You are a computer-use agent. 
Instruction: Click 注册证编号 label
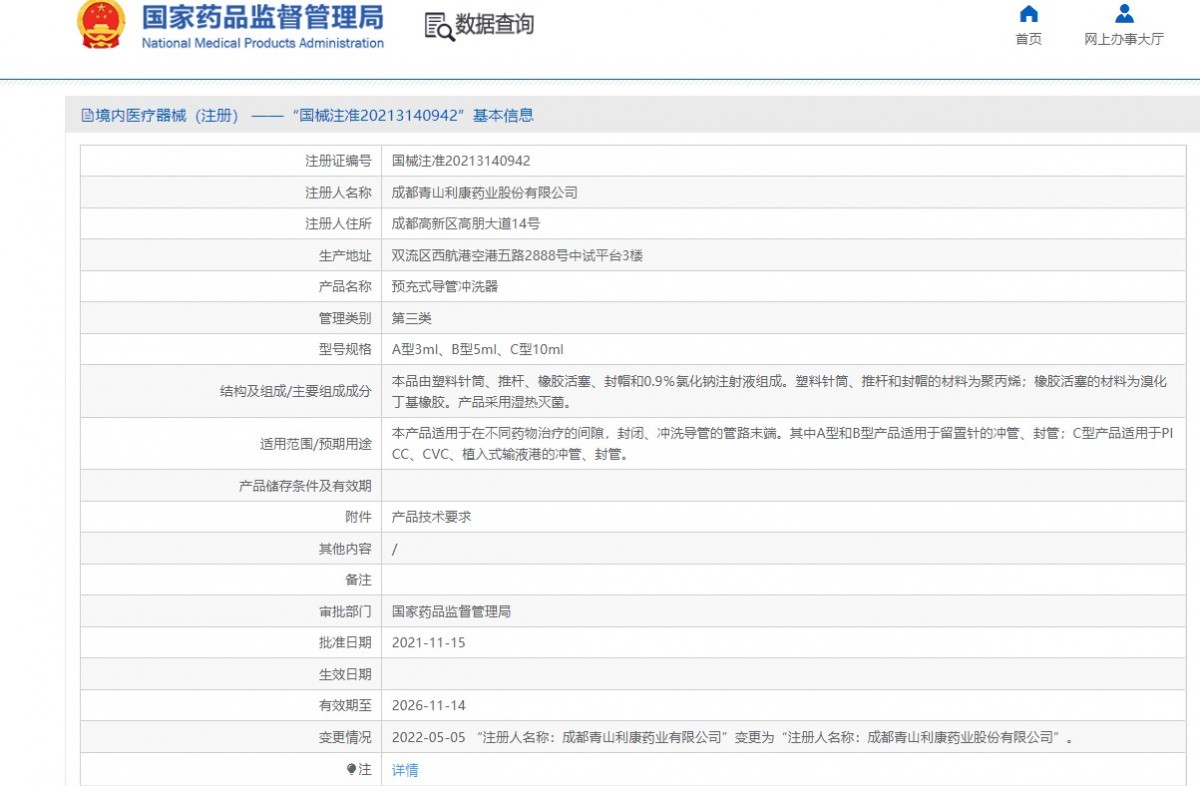(338, 161)
